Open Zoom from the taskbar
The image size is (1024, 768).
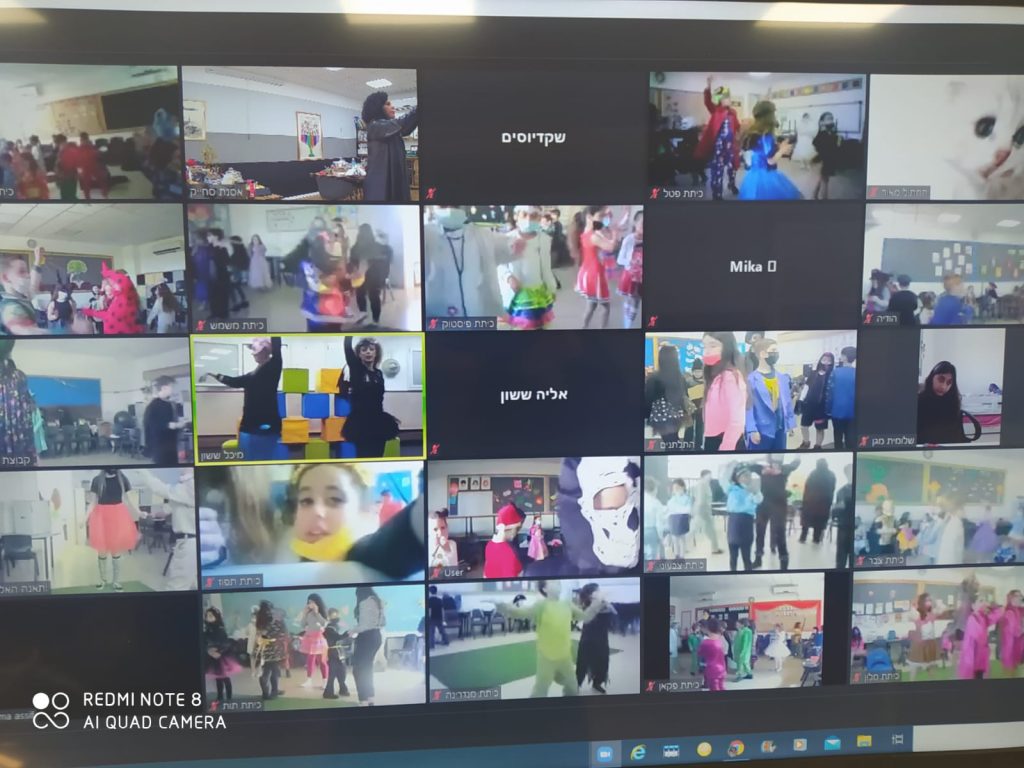pyautogui.click(x=605, y=754)
